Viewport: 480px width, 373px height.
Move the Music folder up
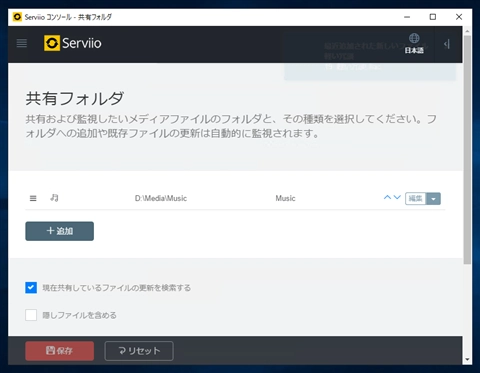coord(387,197)
